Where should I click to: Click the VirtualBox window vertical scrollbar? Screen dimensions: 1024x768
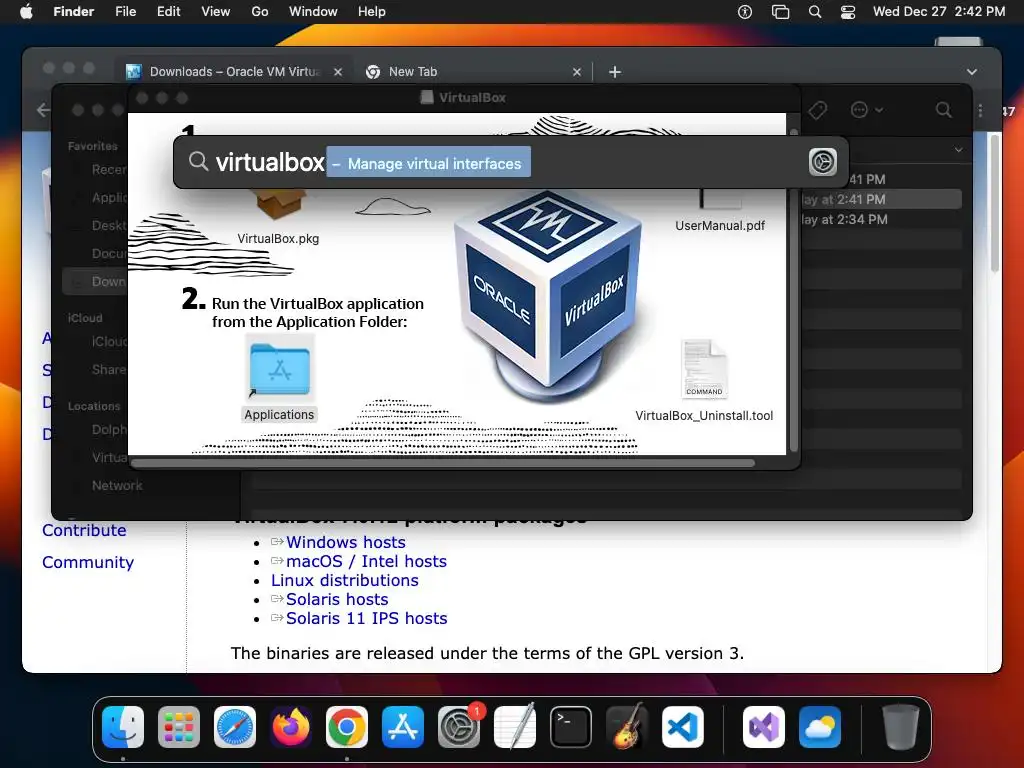click(x=793, y=289)
